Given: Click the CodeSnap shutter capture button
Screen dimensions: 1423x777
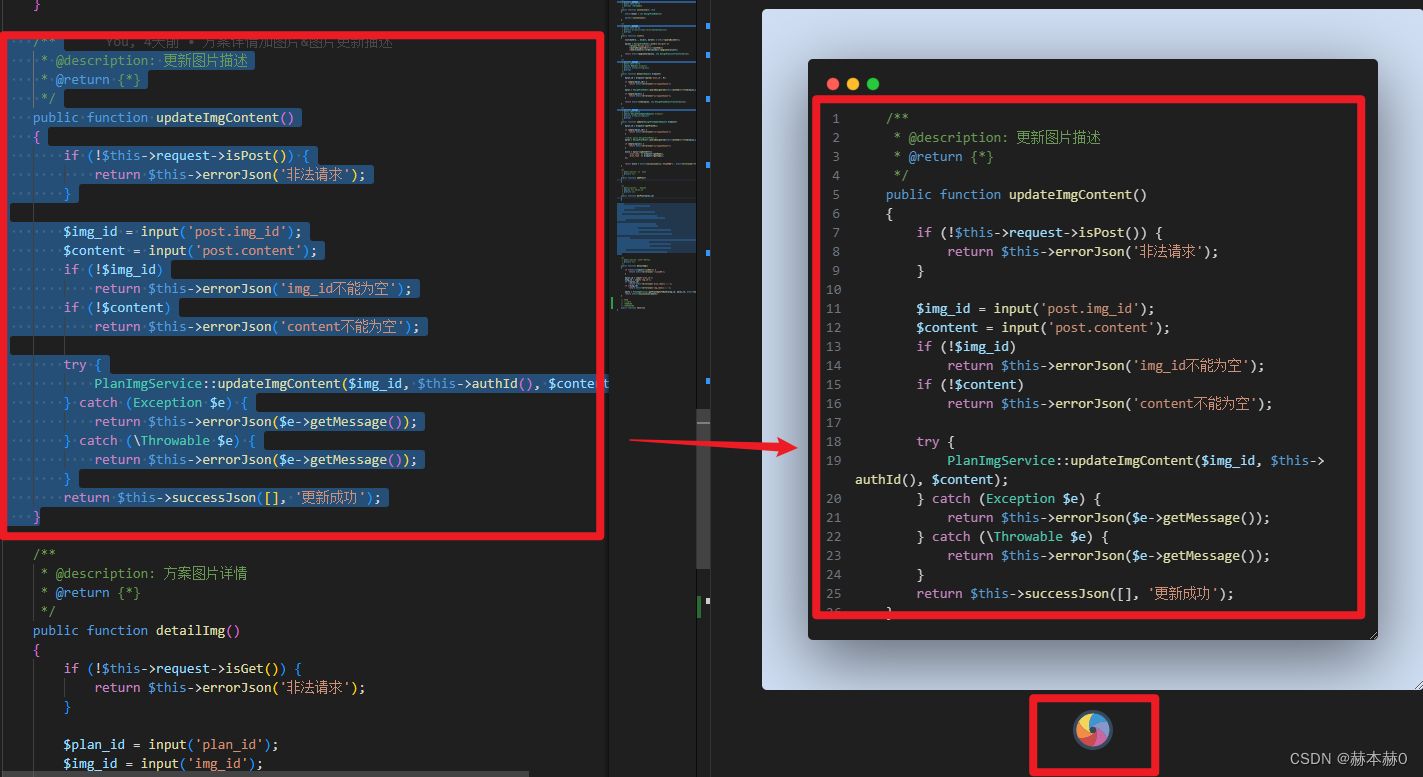Looking at the screenshot, I should pyautogui.click(x=1093, y=730).
